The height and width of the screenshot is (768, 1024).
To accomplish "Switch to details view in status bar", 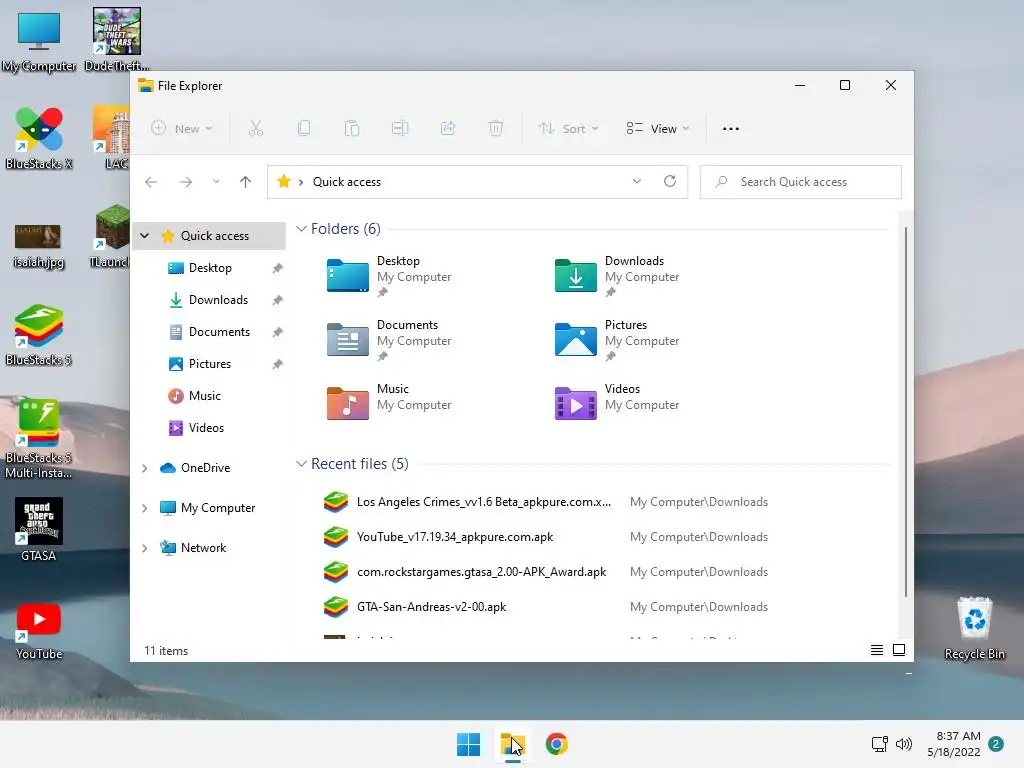I will point(877,650).
